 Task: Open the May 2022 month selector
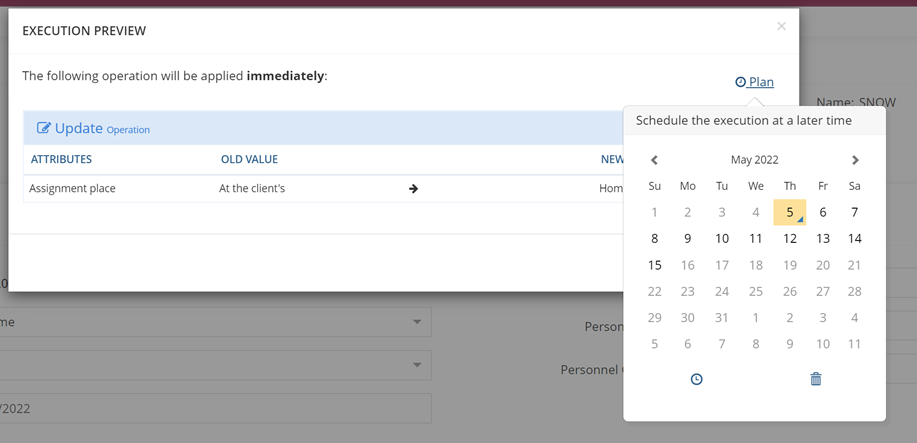pos(754,160)
